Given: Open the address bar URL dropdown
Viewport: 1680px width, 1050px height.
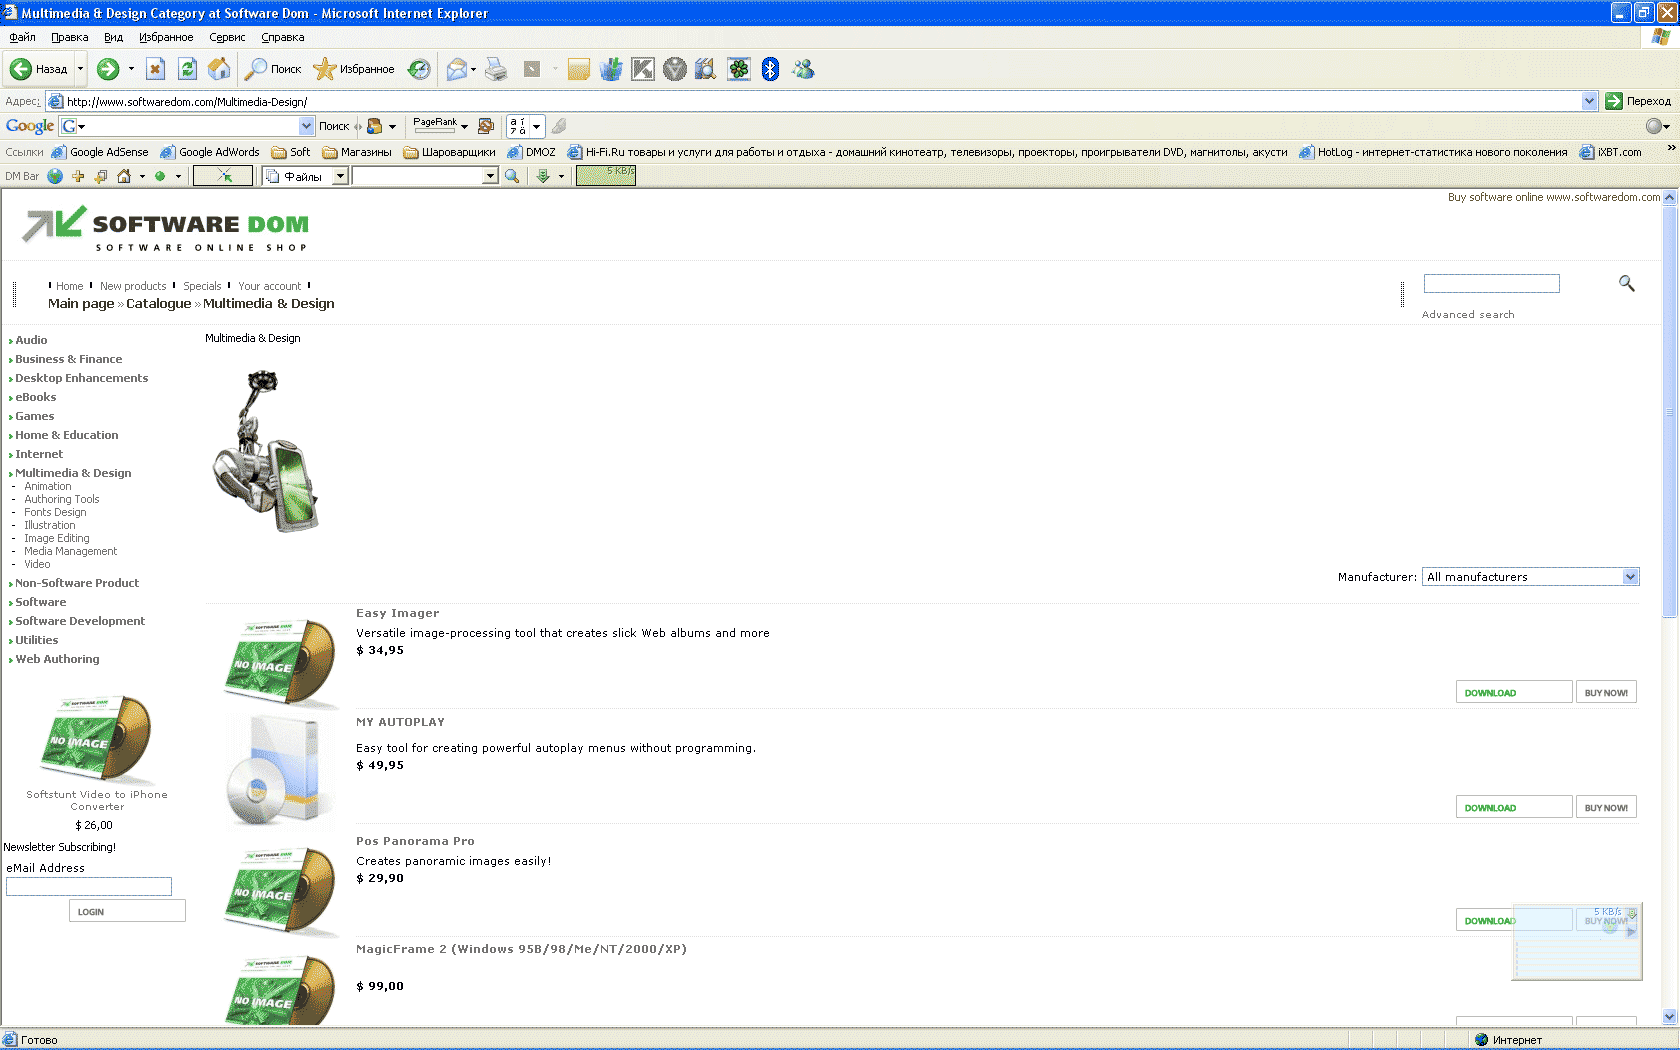Looking at the screenshot, I should 1589,101.
